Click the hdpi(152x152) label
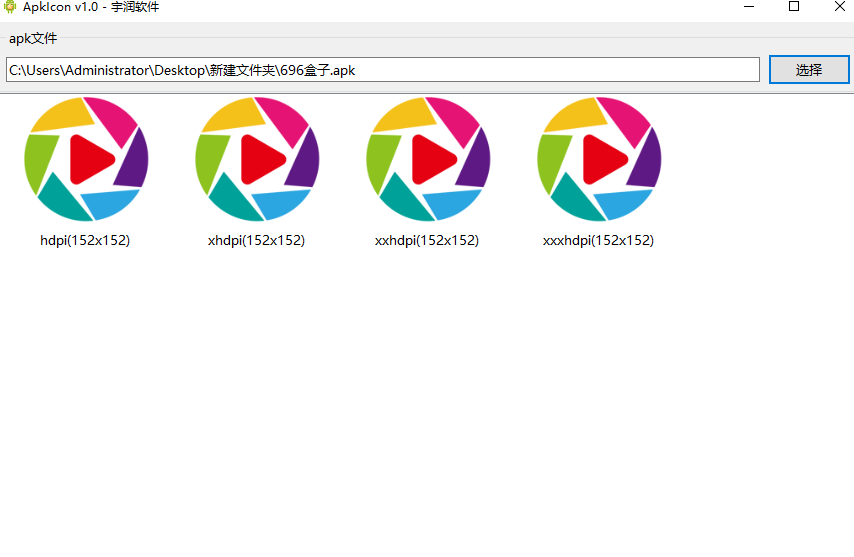Viewport: 854px width, 557px height. [x=85, y=240]
